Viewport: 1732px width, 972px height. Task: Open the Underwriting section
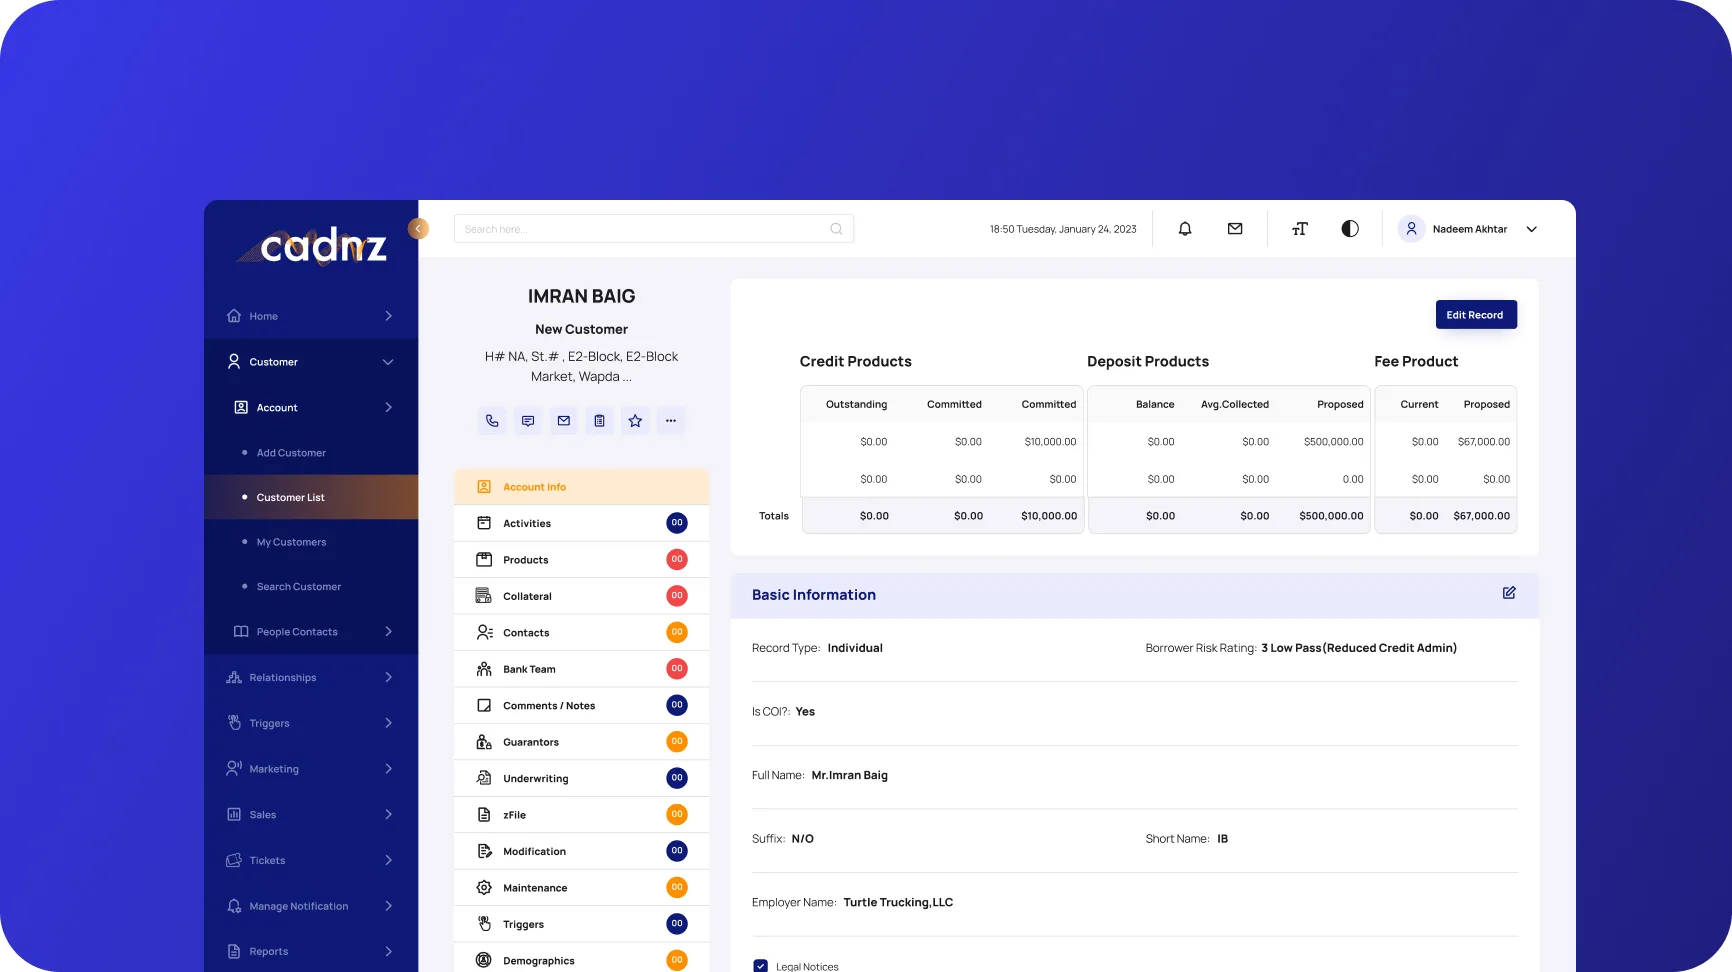535,779
